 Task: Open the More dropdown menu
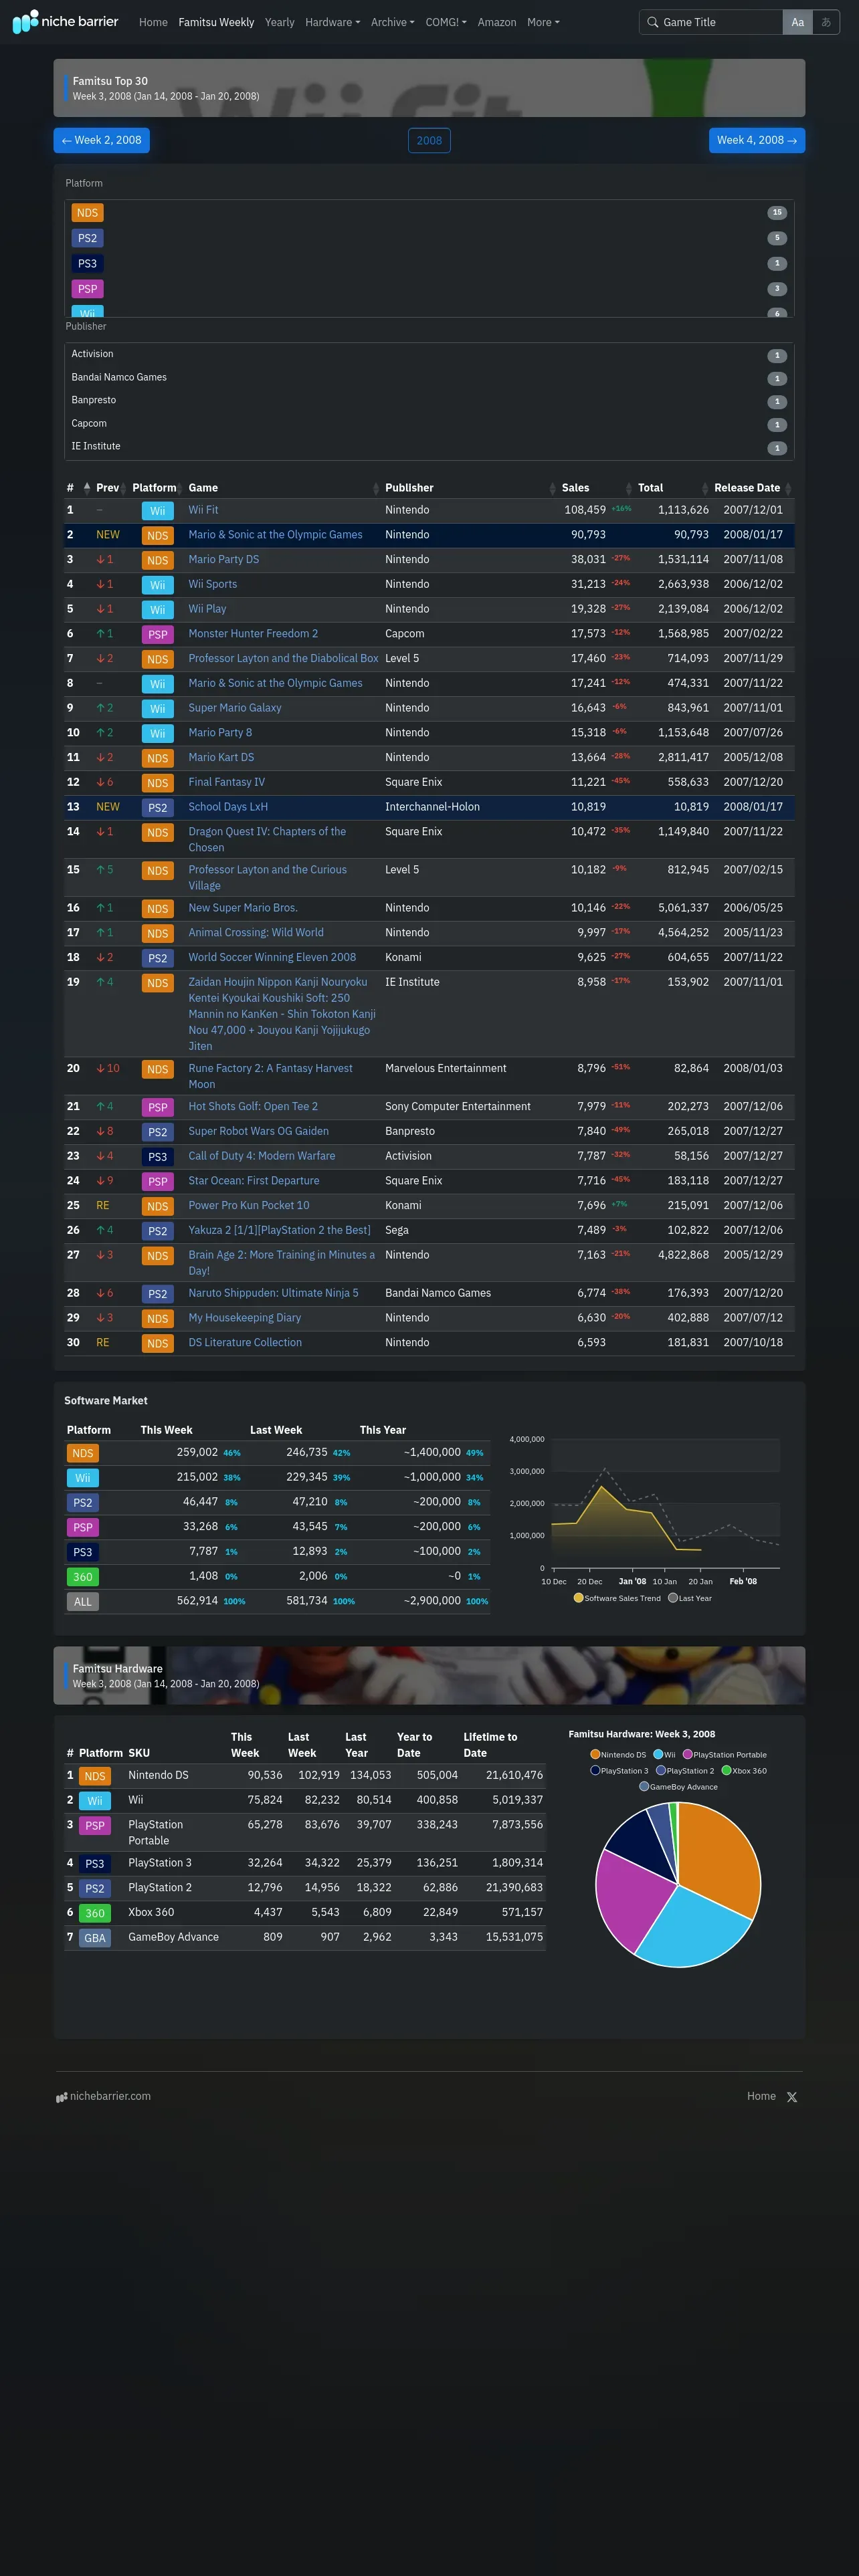[x=543, y=22]
